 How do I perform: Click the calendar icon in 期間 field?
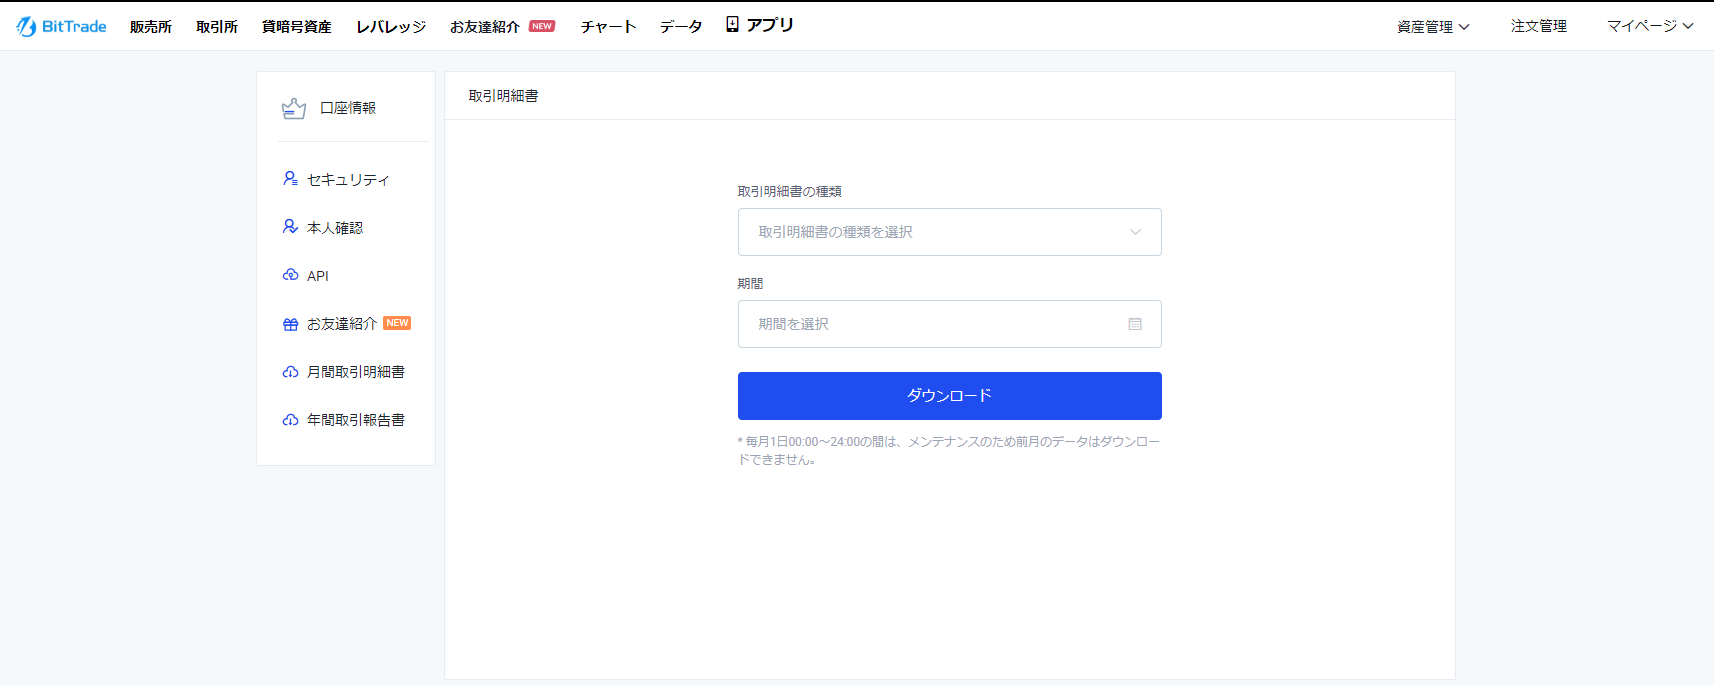pos(1134,324)
